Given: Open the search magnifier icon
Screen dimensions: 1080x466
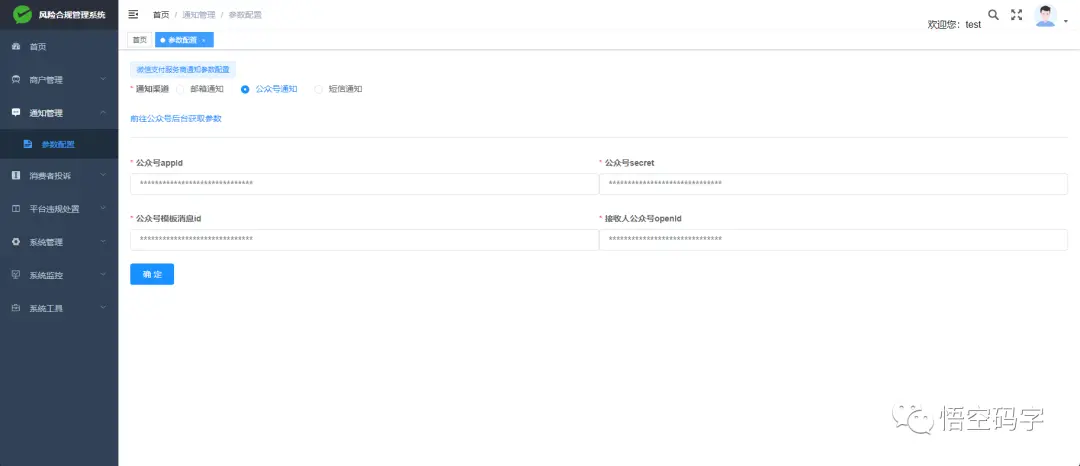Looking at the screenshot, I should pyautogui.click(x=993, y=14).
